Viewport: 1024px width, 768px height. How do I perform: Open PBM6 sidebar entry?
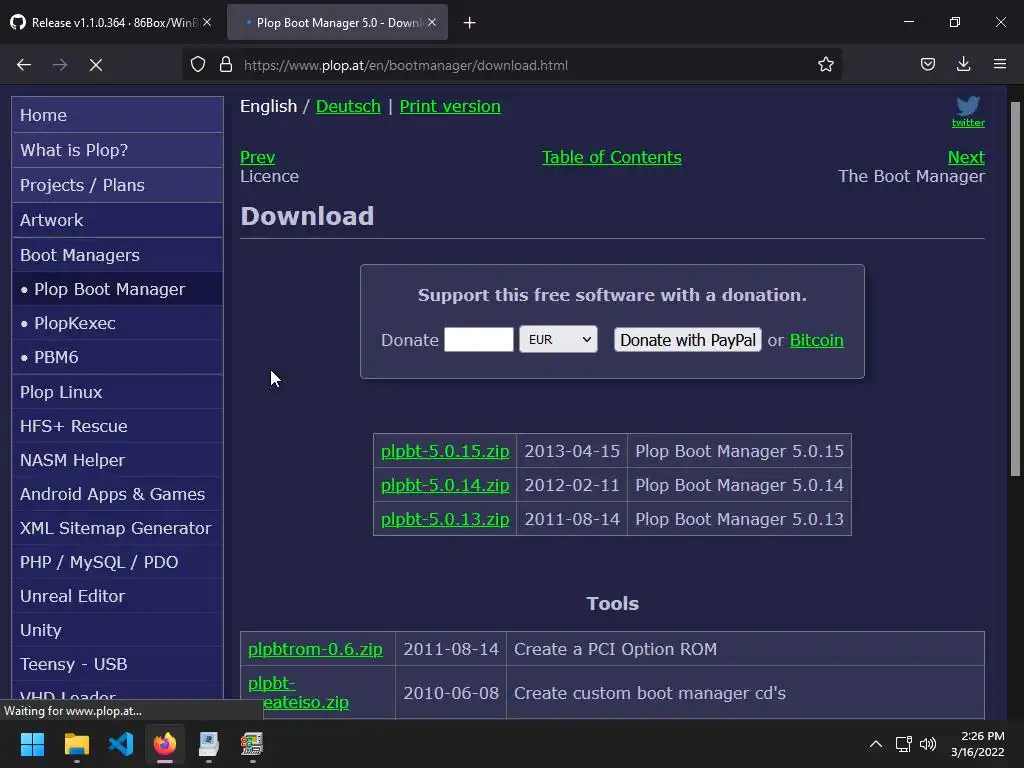118,357
